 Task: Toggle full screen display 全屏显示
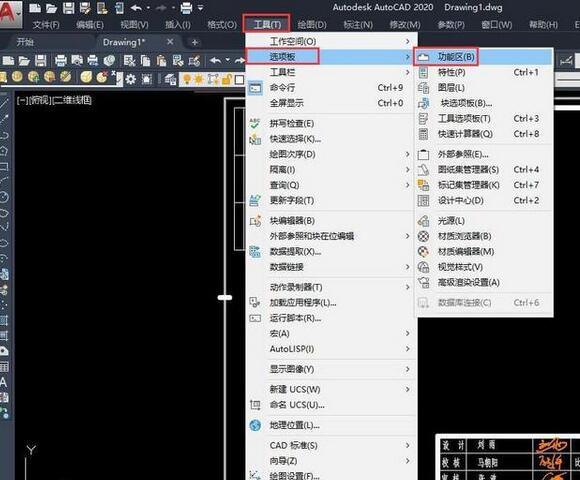[x=331, y=103]
